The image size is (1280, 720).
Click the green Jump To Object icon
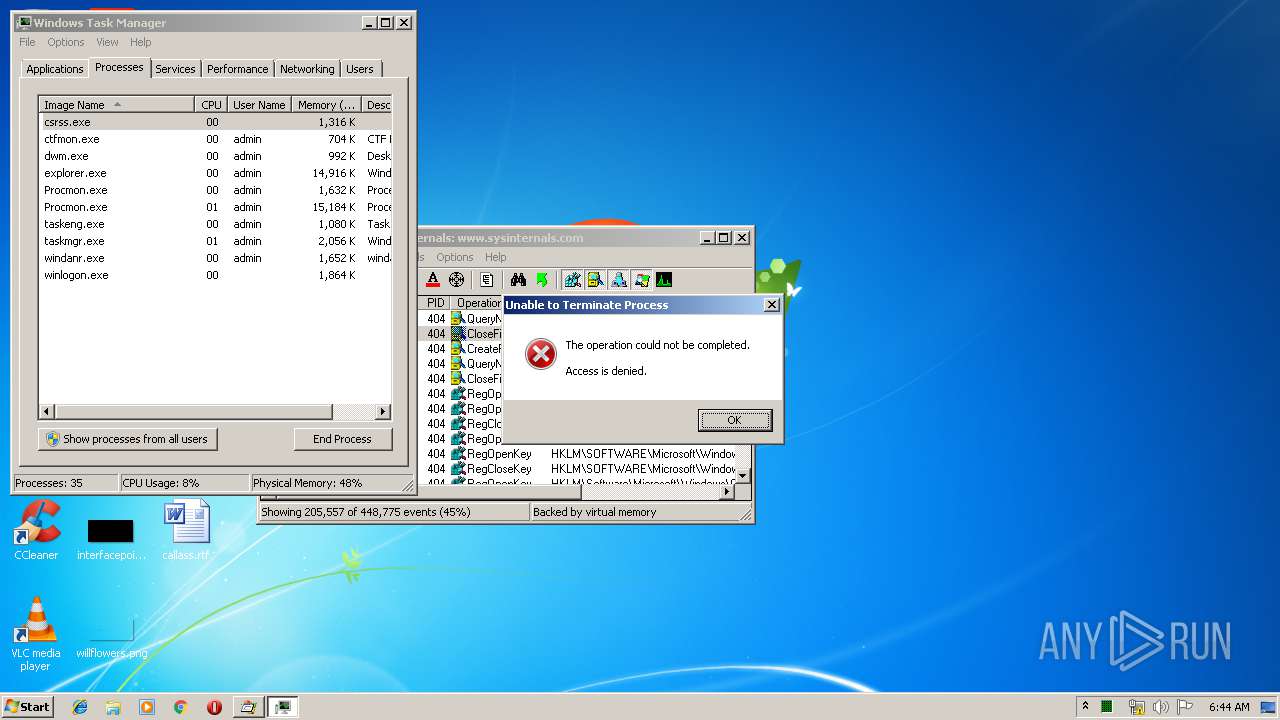542,280
